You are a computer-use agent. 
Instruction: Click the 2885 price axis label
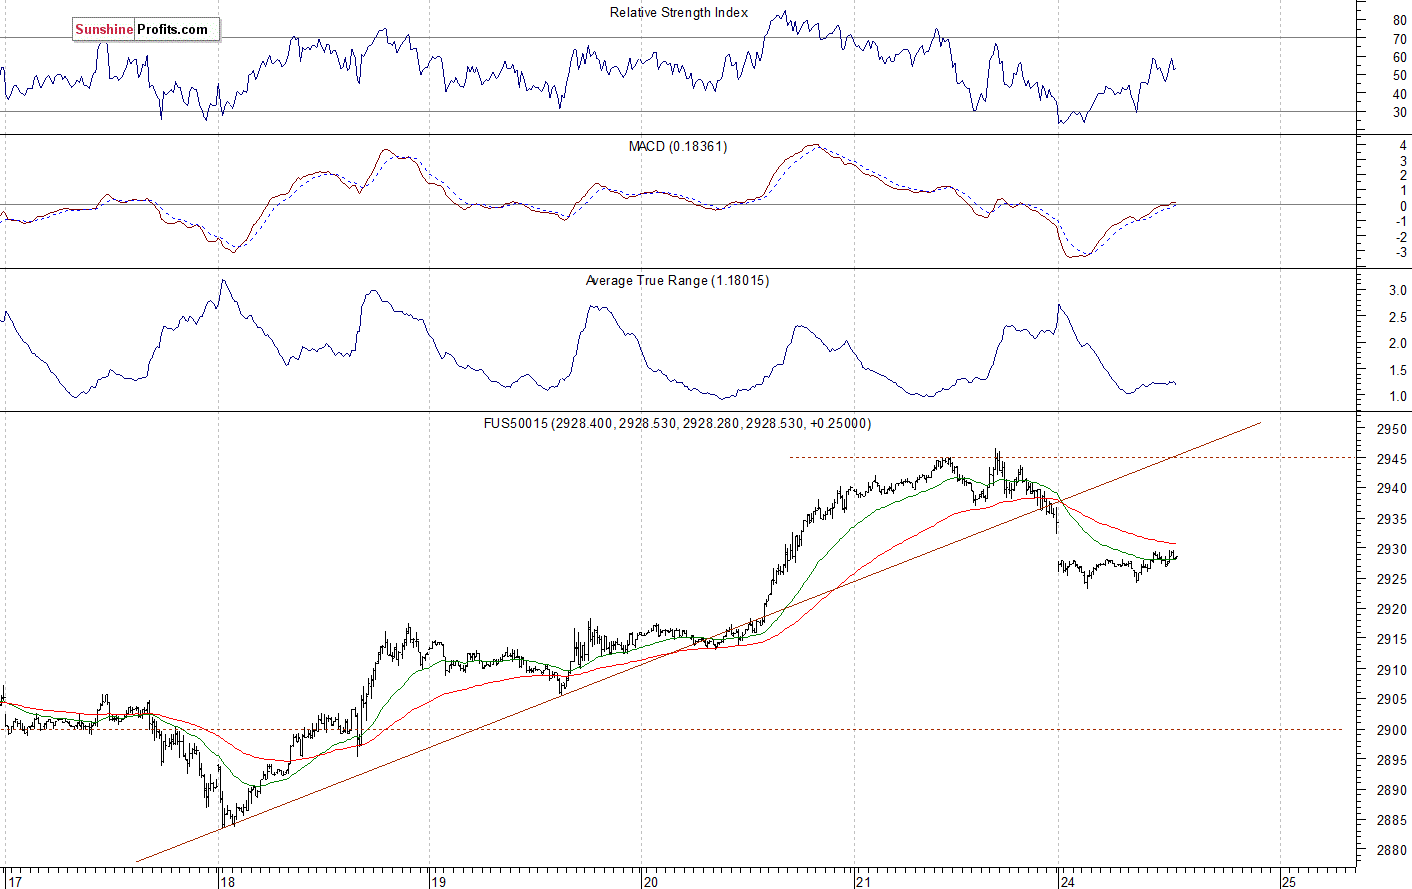click(x=1392, y=821)
